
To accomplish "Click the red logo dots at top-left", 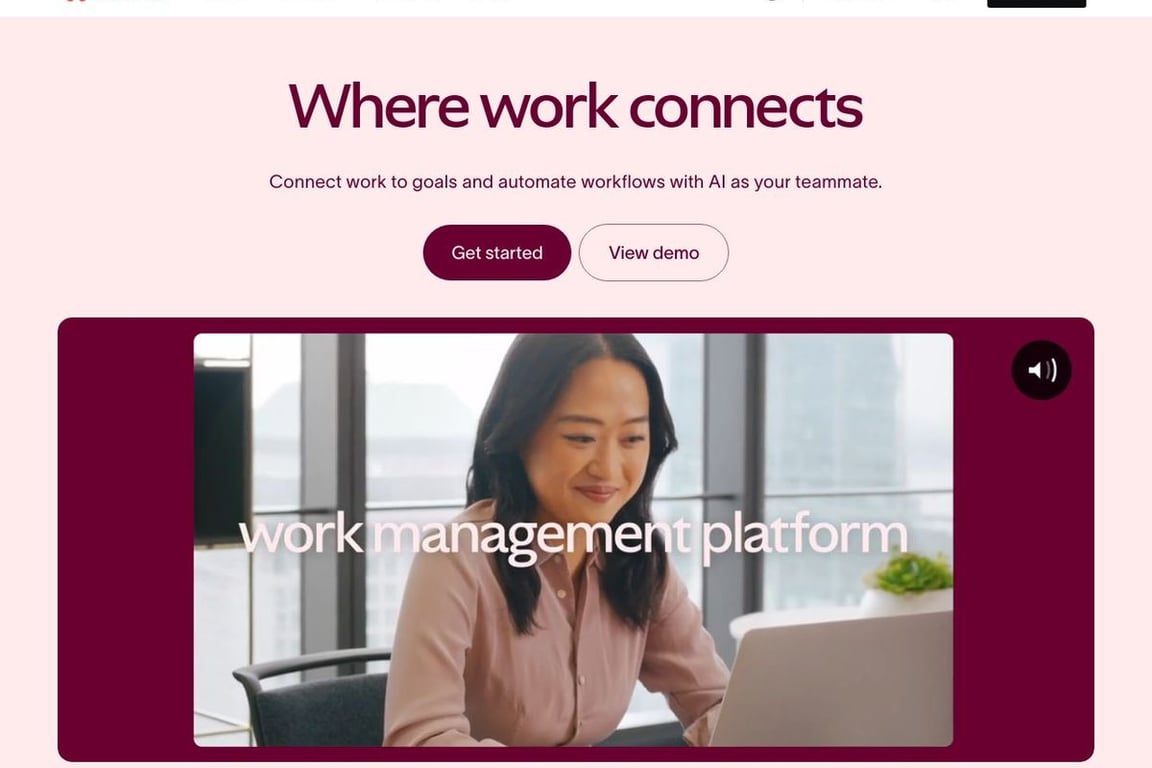I will pyautogui.click(x=71, y=1).
